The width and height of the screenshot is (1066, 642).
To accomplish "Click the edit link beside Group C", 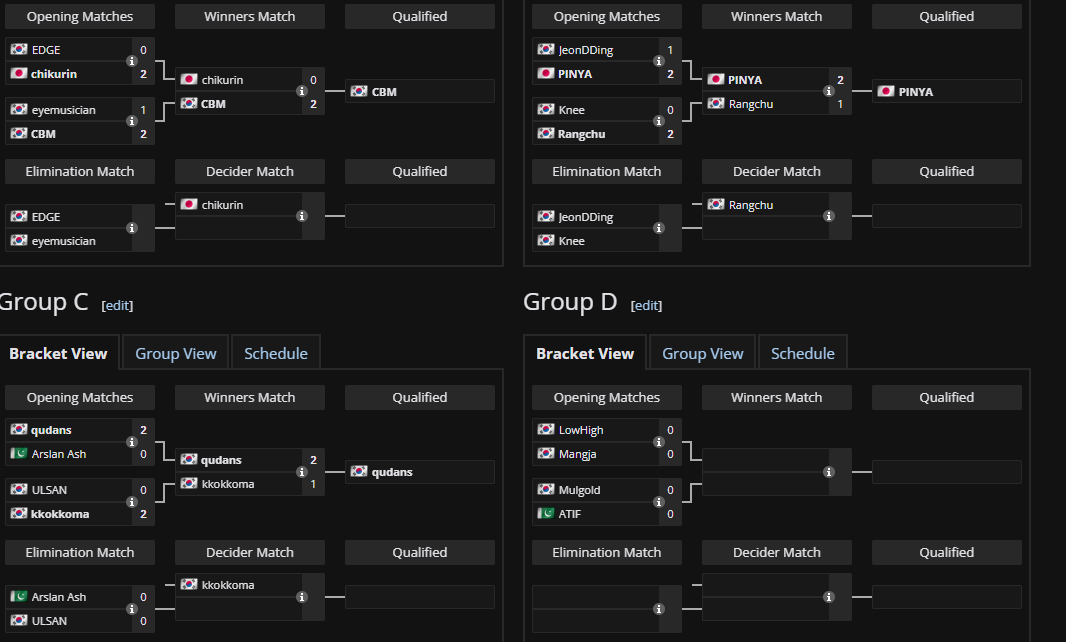I will 117,305.
